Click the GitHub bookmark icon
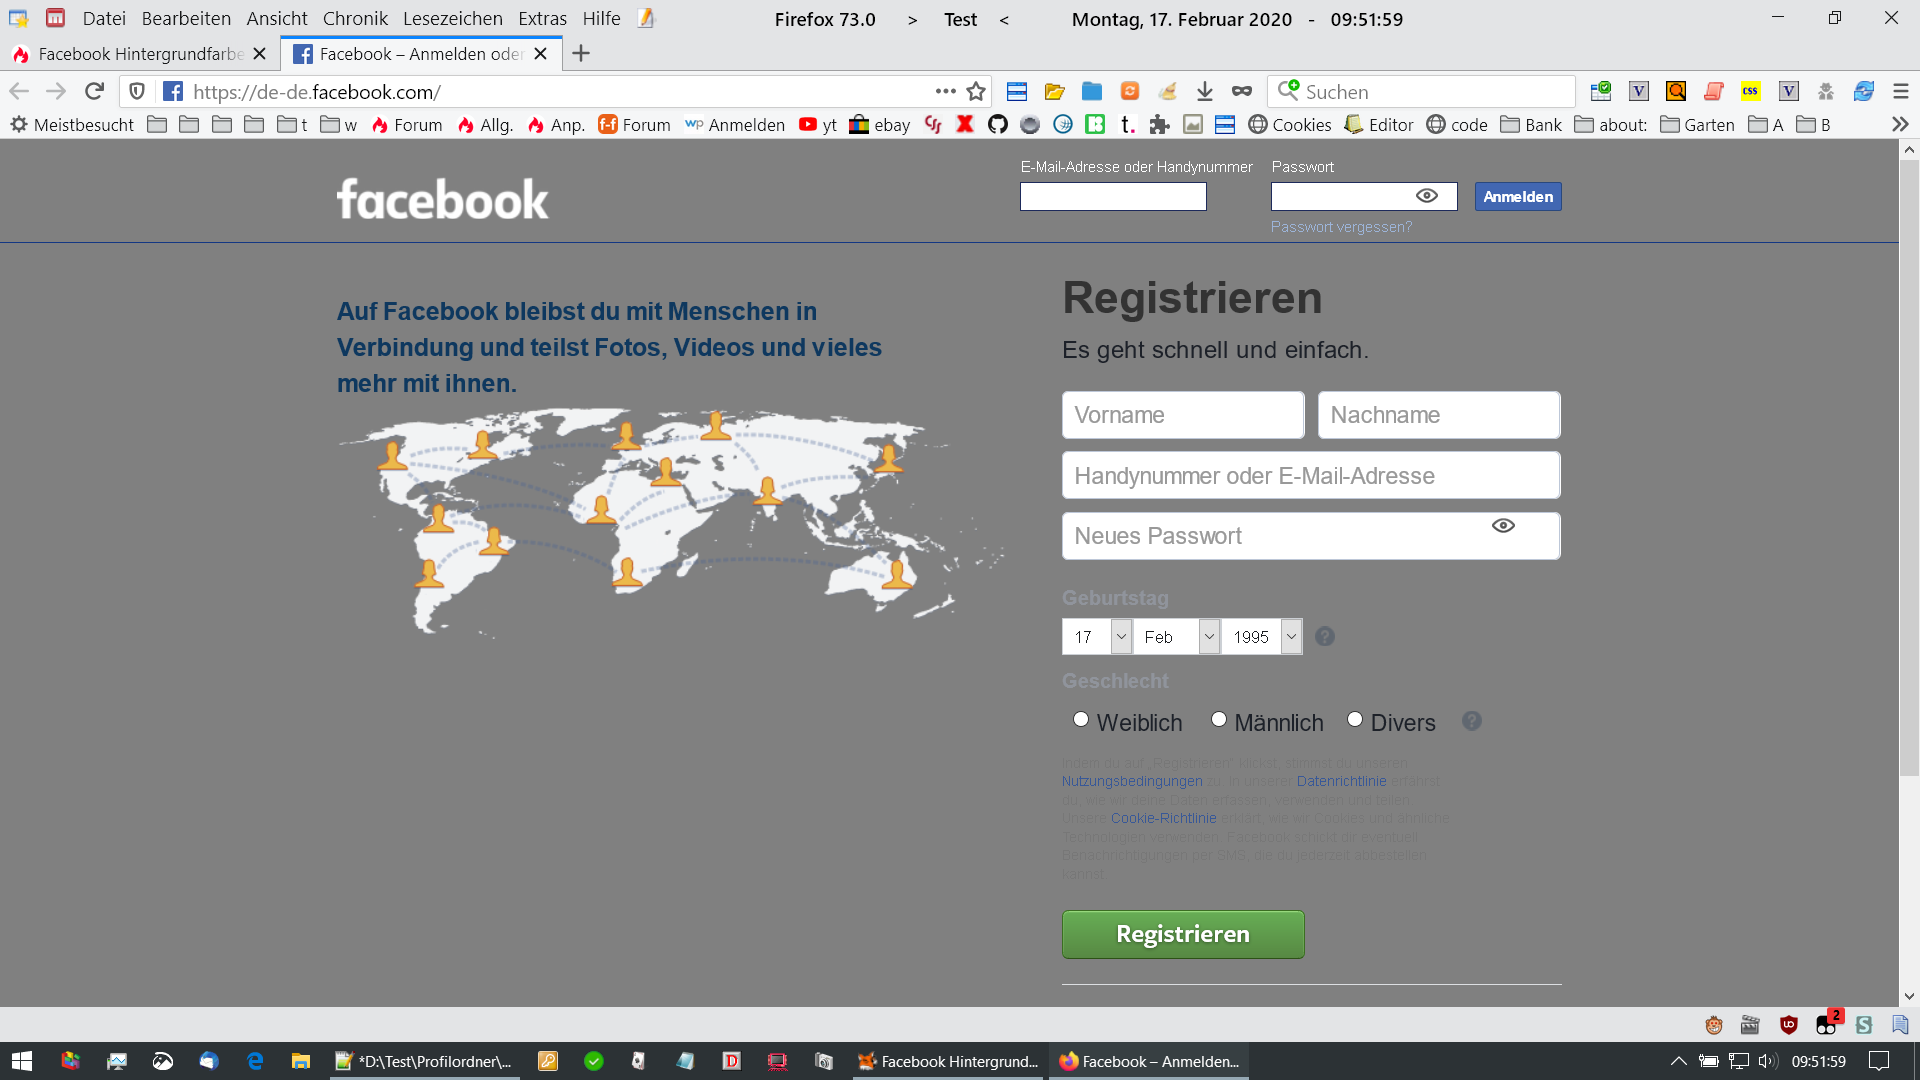The width and height of the screenshot is (1920, 1080). [997, 125]
